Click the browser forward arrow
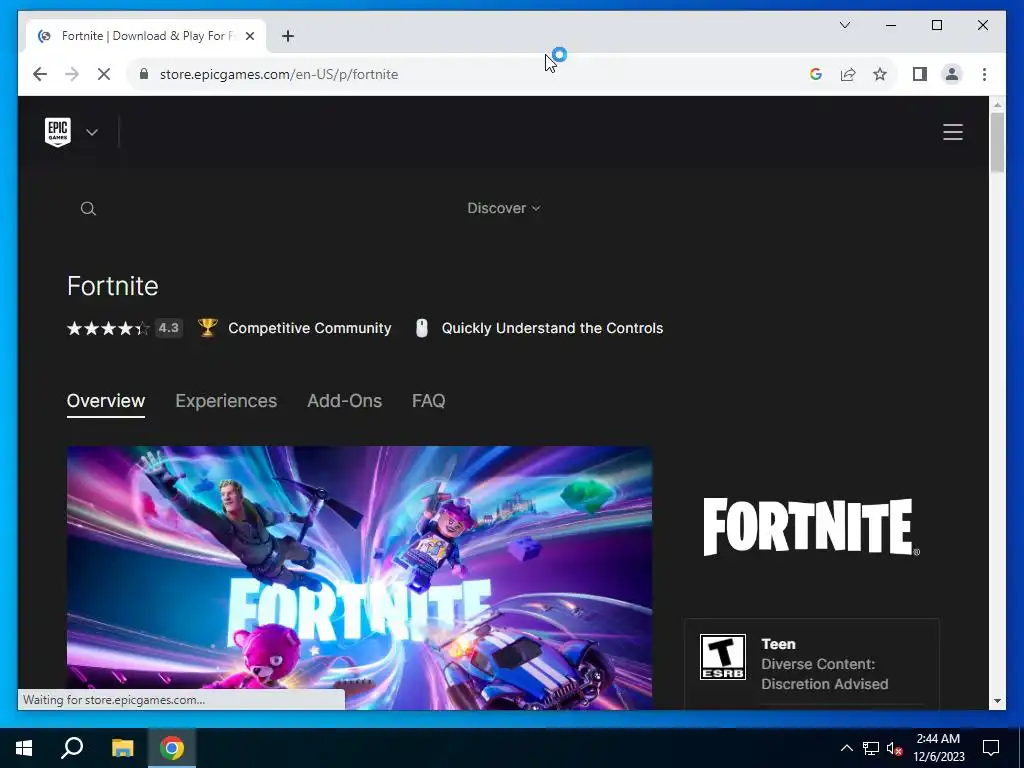1024x768 pixels. (72, 74)
